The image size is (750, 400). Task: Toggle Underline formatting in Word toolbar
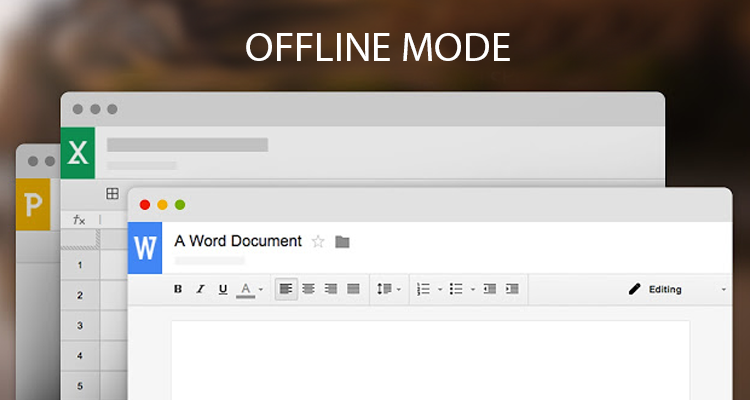(x=223, y=289)
